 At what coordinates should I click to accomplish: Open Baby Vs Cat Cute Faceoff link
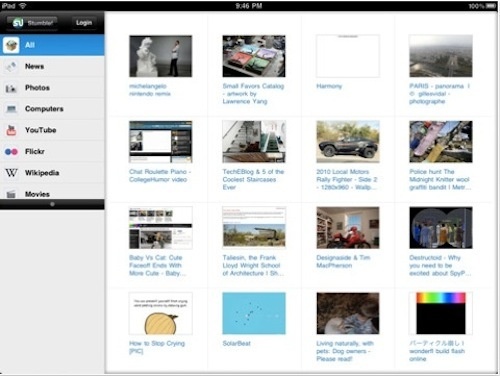tap(157, 265)
